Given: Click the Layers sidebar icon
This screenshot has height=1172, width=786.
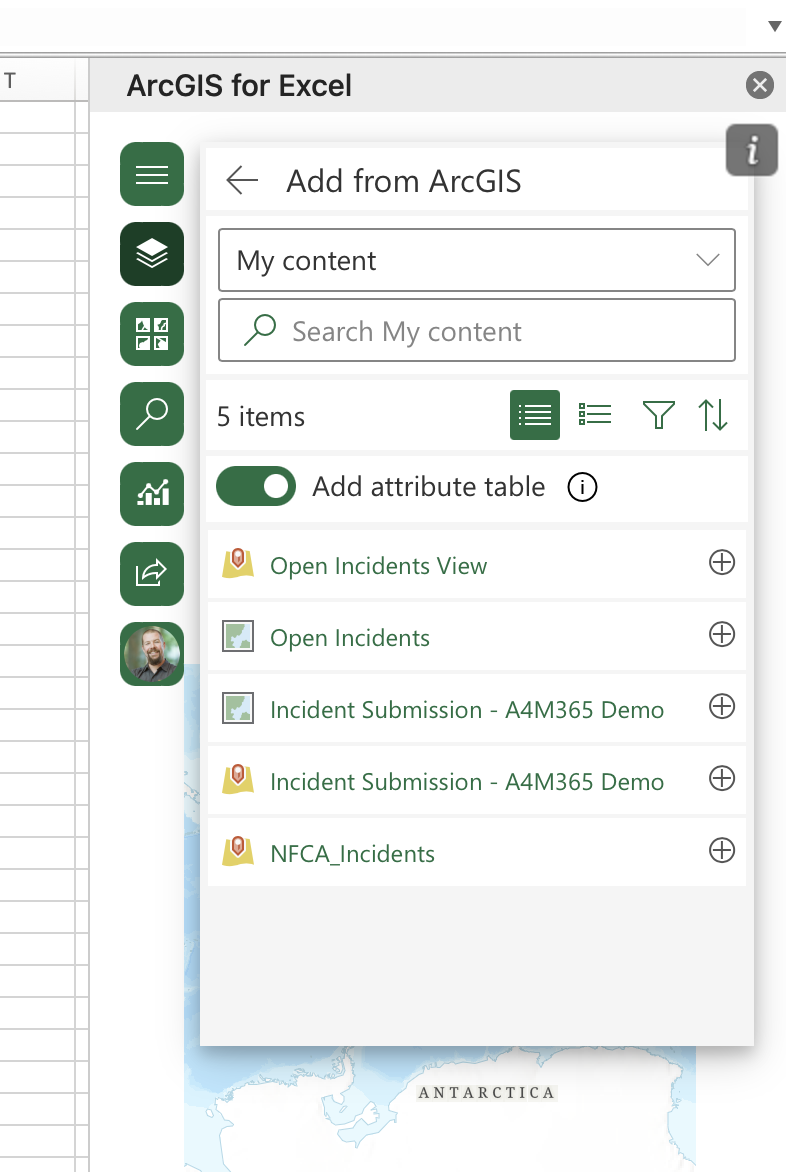Looking at the screenshot, I should coord(152,255).
